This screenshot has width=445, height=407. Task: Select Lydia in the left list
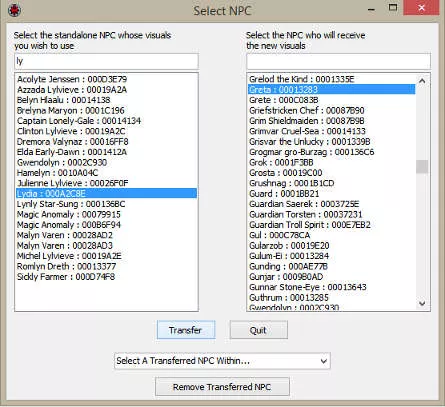106,194
